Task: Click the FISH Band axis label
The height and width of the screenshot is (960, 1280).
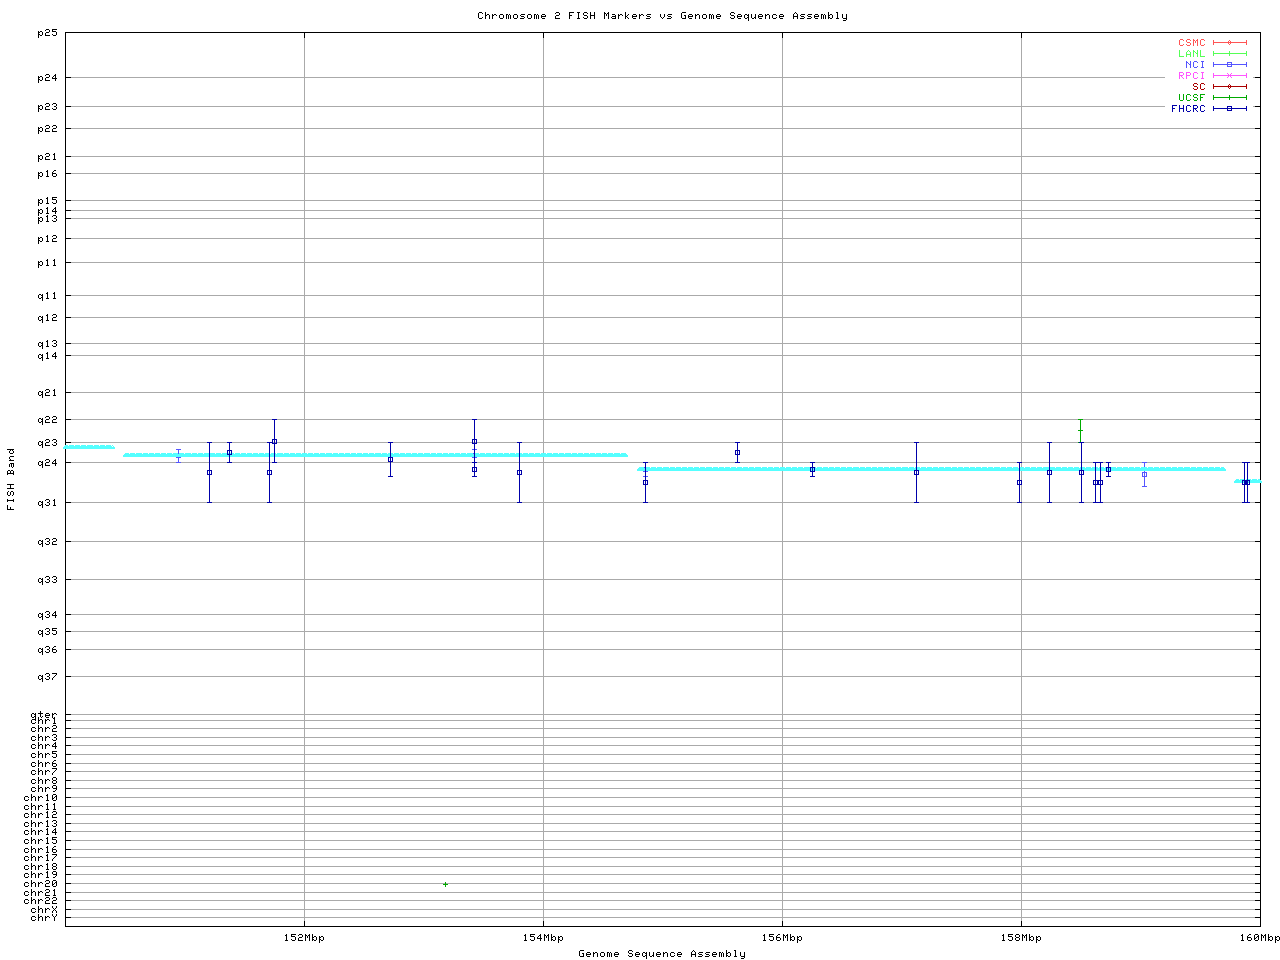Action: coord(11,479)
